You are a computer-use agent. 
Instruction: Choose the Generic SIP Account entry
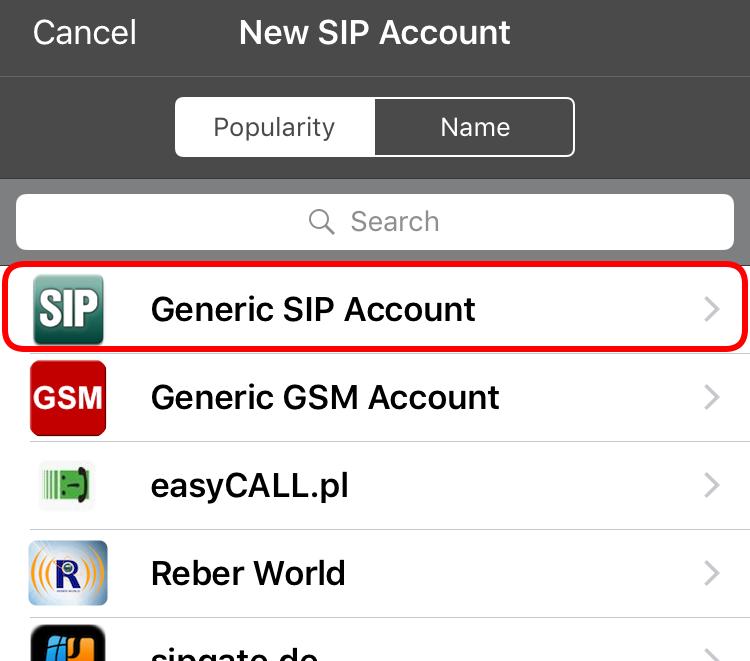pos(375,309)
